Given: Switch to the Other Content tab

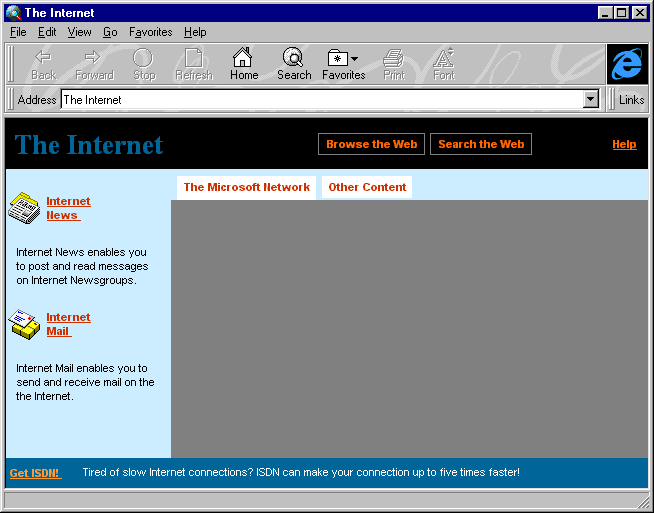Looking at the screenshot, I should coord(367,187).
